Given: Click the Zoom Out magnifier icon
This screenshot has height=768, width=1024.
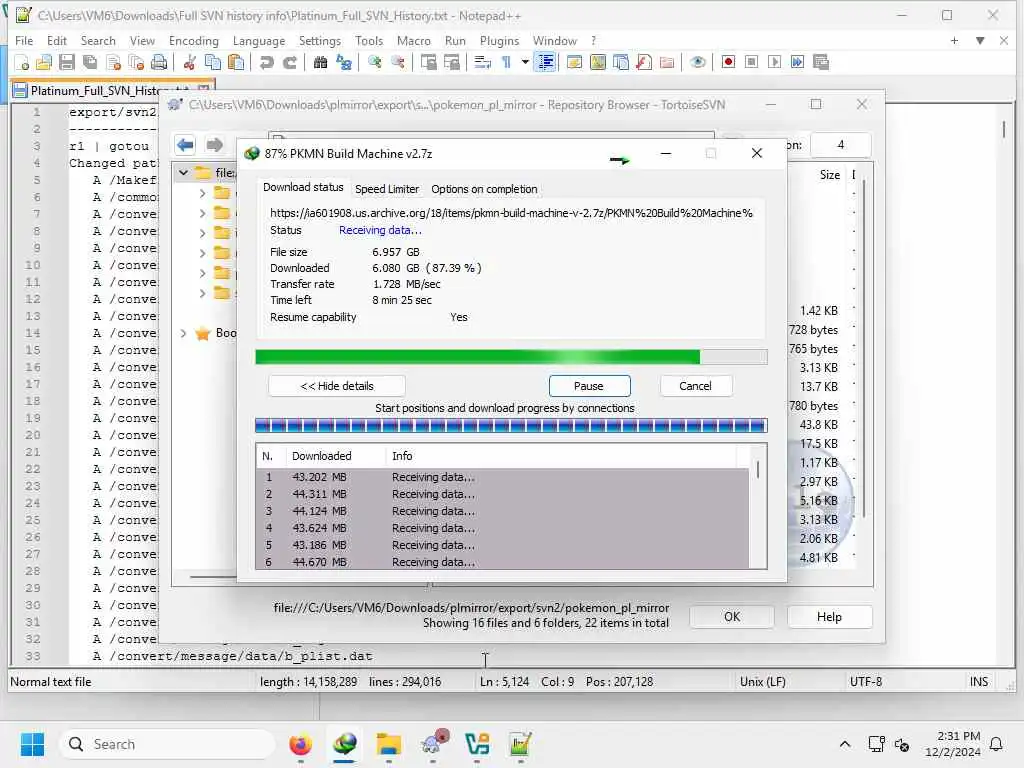Looking at the screenshot, I should pyautogui.click(x=398, y=63).
